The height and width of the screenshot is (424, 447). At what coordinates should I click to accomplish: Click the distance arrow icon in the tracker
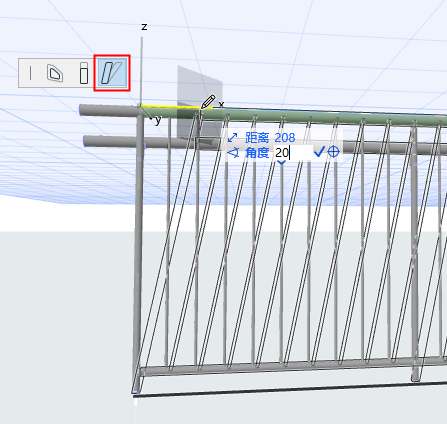tap(232, 137)
